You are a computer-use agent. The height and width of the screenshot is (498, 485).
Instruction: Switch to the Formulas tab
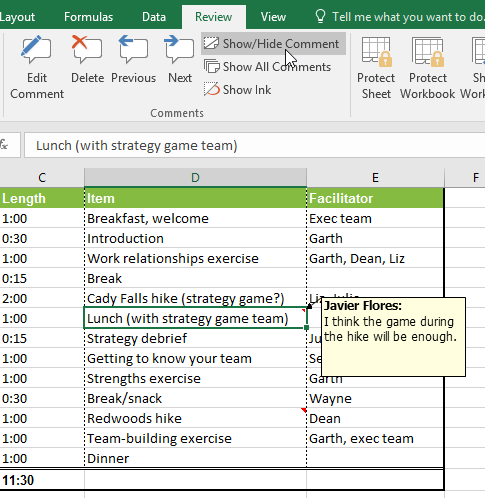pyautogui.click(x=89, y=17)
